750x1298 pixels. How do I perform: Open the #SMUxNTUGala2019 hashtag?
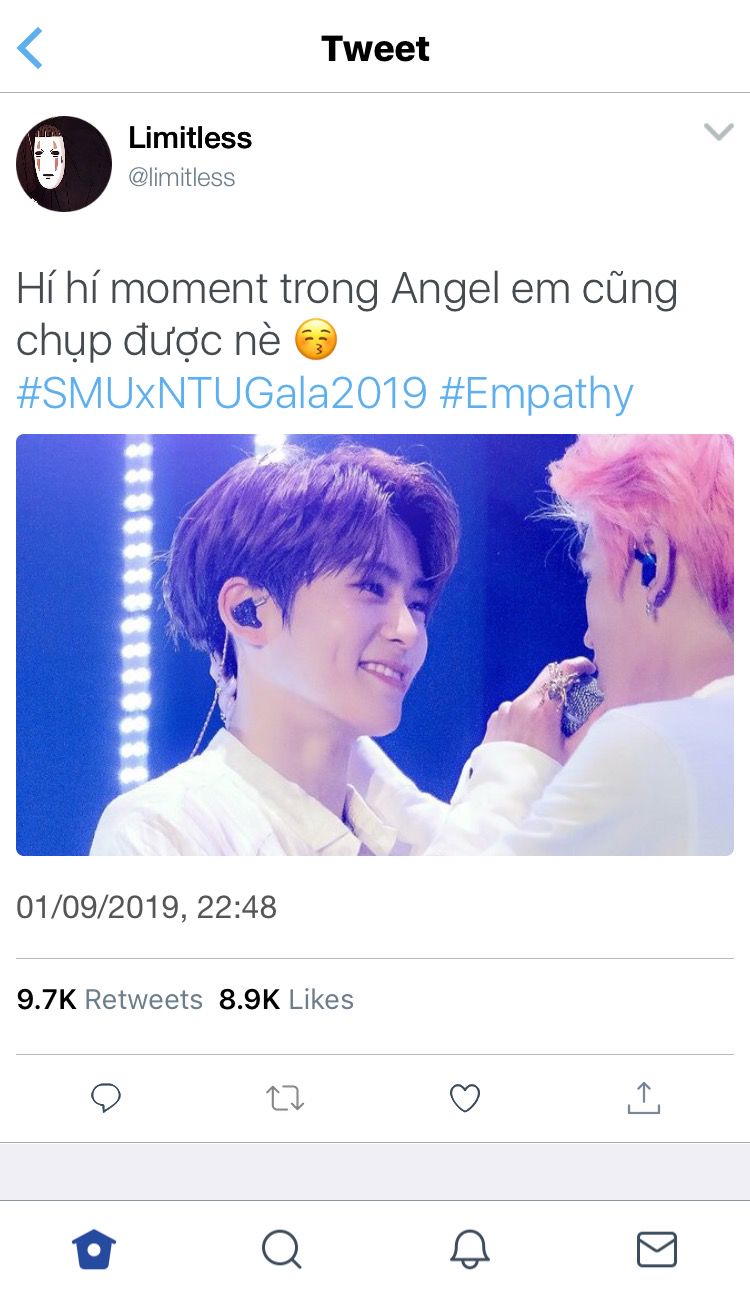(222, 394)
